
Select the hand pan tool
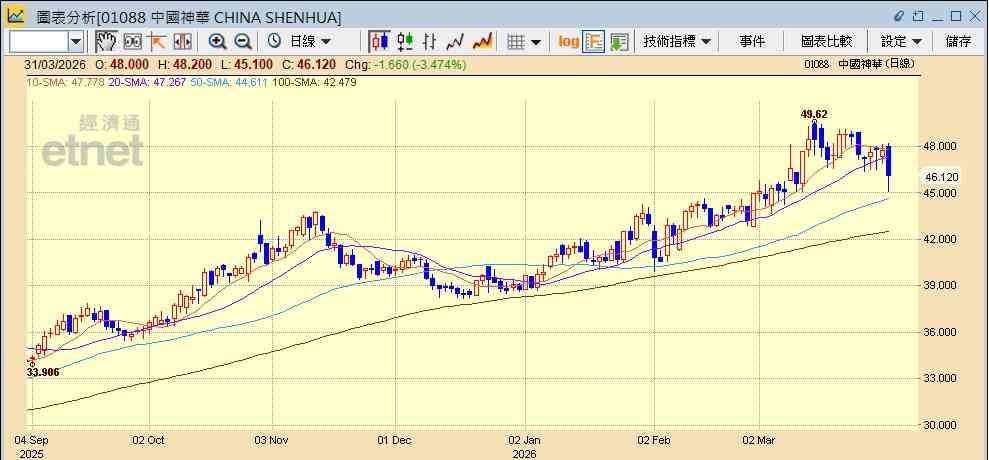tap(106, 42)
